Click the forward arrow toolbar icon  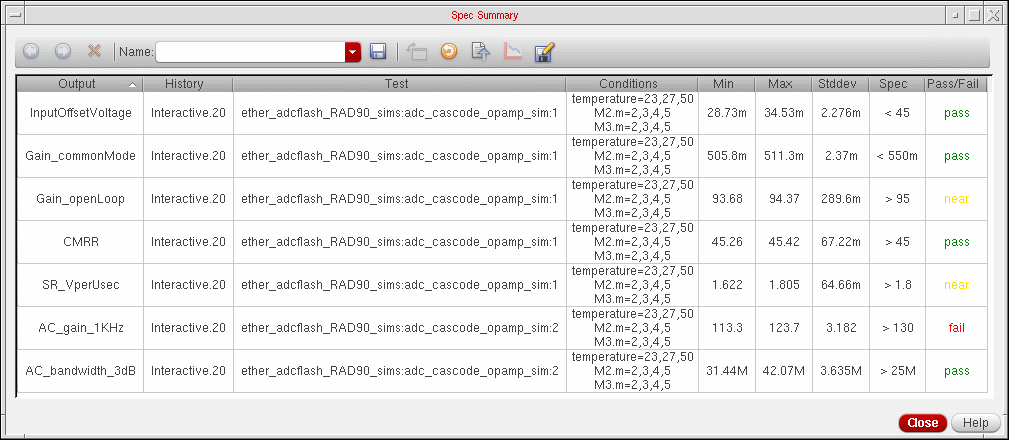[62, 51]
